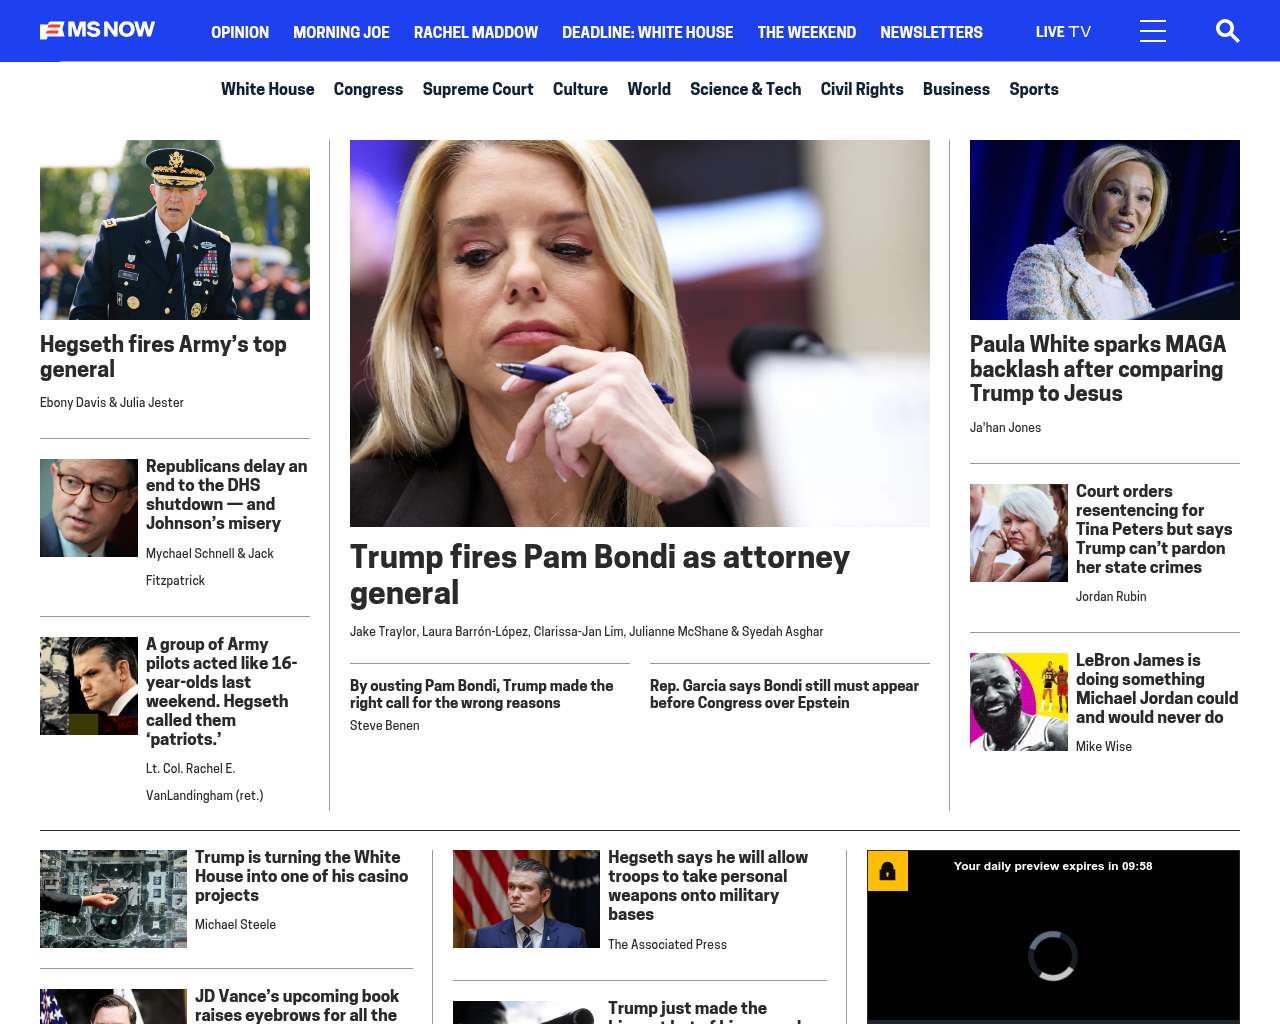Read LeBron James Michael Jordan article
The height and width of the screenshot is (1024, 1280).
point(1157,689)
